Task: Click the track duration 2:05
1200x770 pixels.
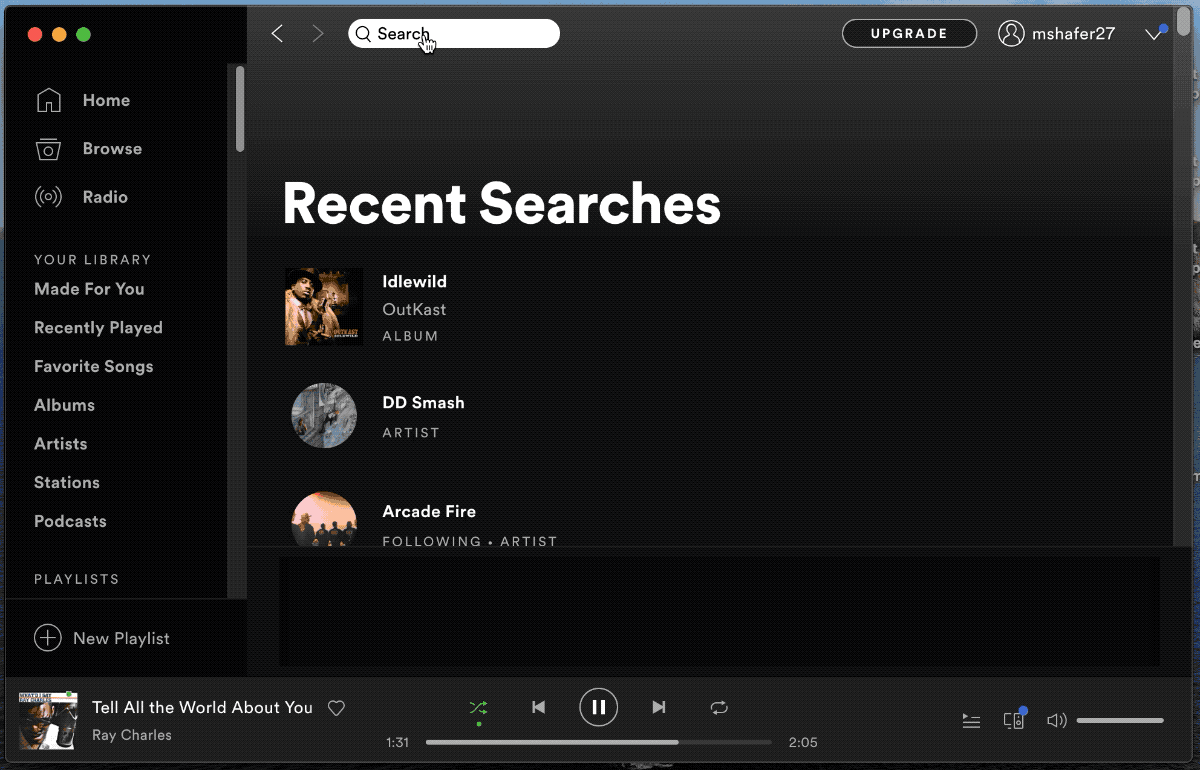Action: tap(803, 743)
